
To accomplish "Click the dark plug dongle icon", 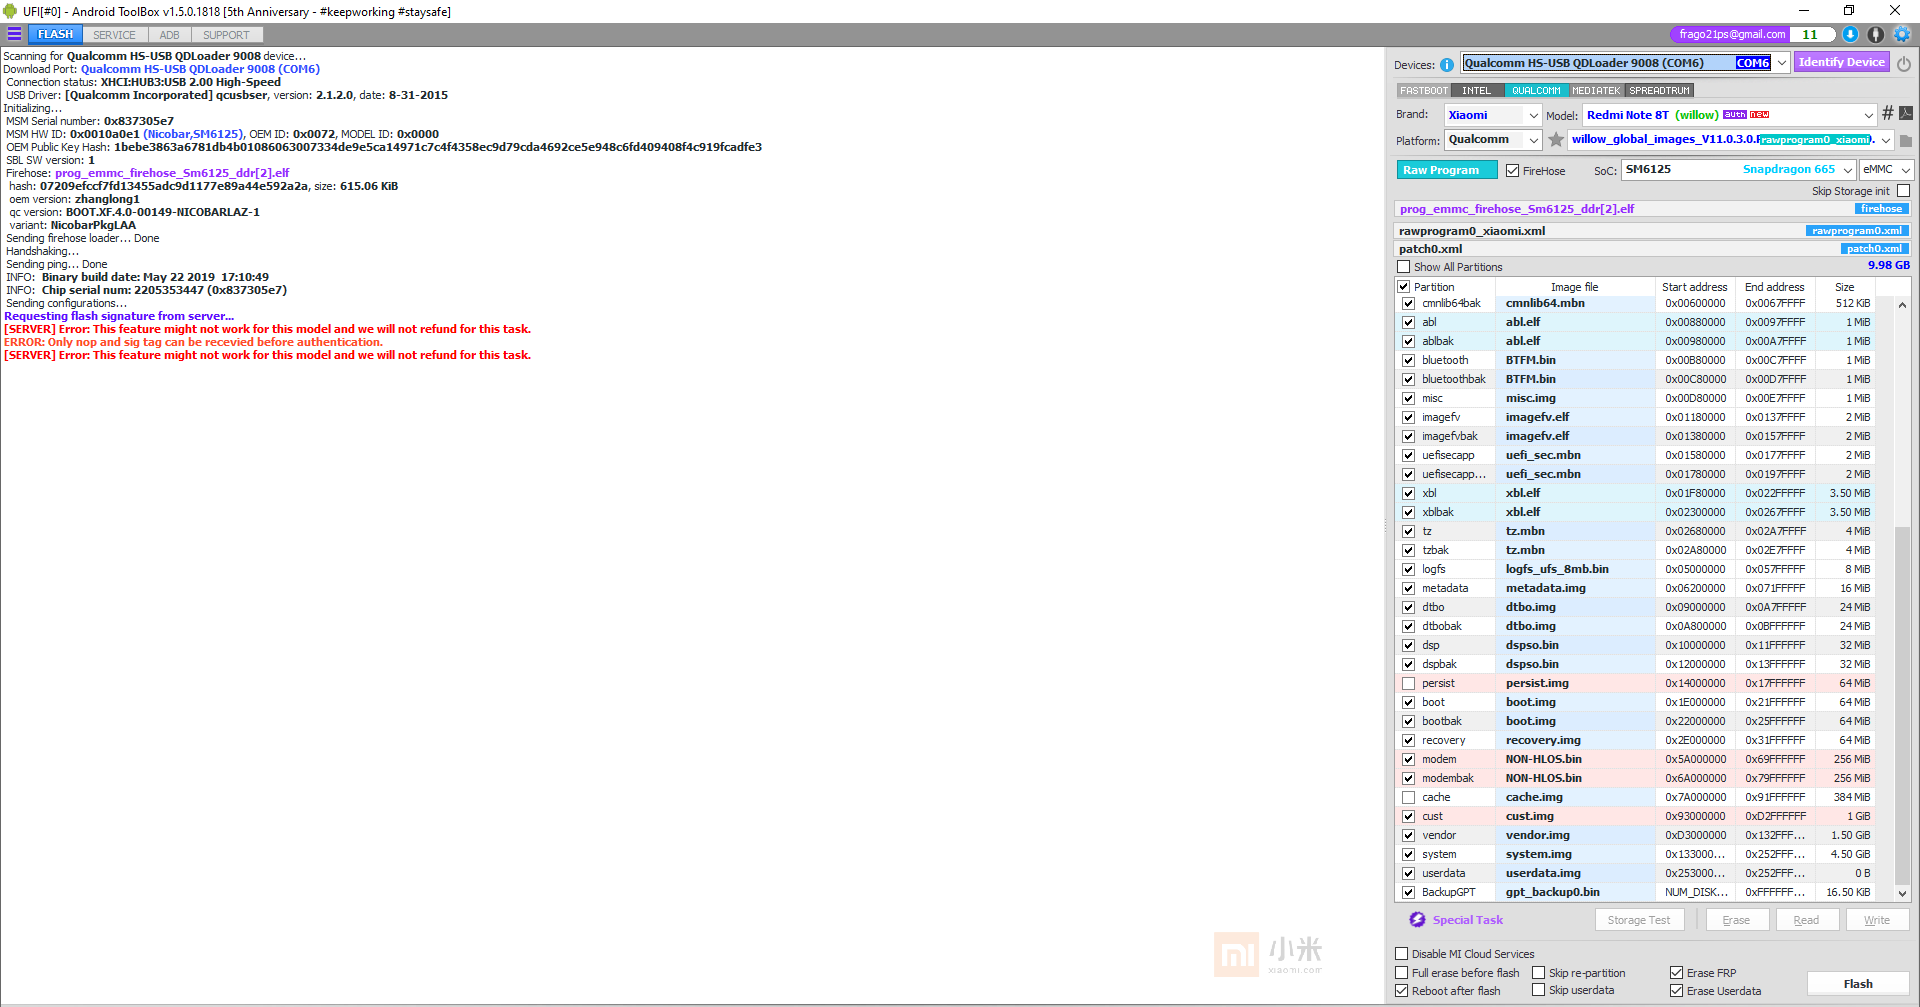I will (x=1876, y=34).
